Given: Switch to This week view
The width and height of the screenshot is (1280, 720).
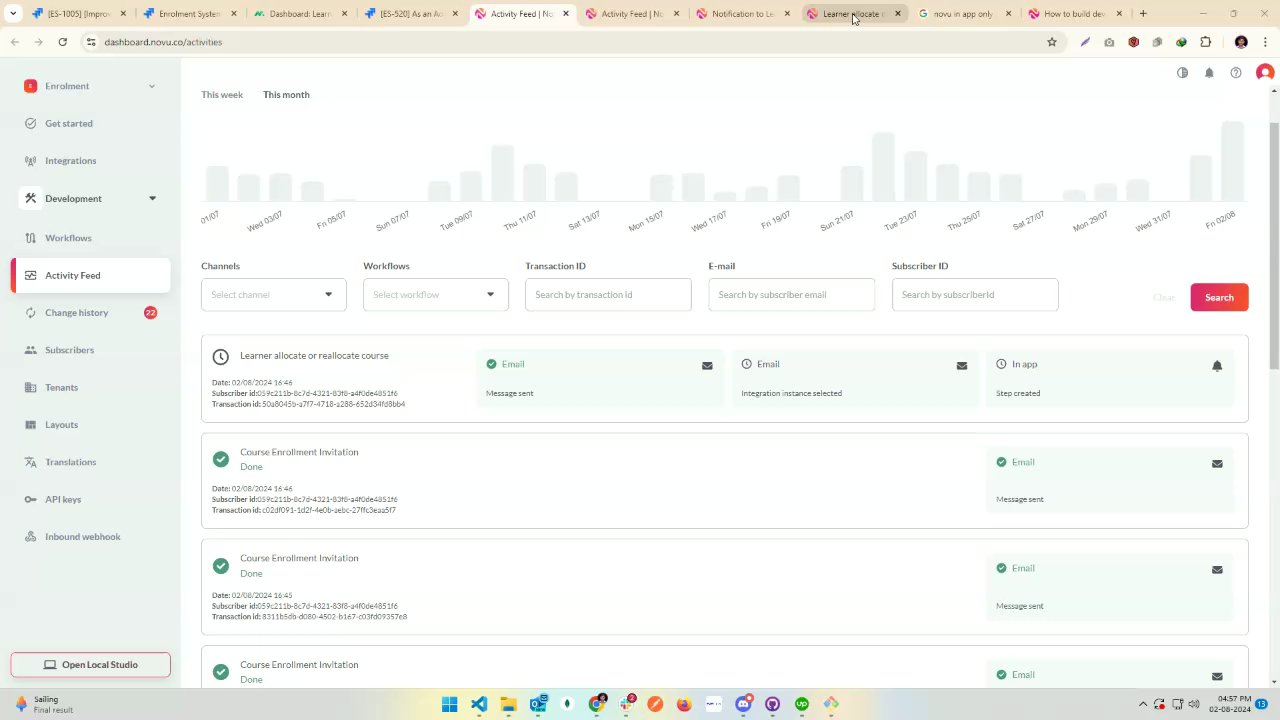Looking at the screenshot, I should 222,94.
